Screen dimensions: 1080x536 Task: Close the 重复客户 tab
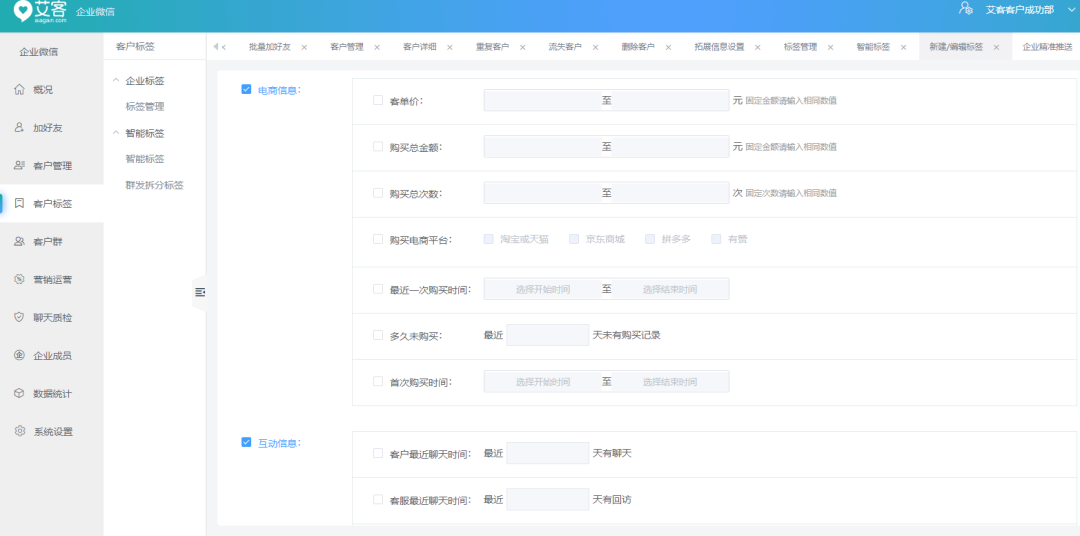(522, 48)
